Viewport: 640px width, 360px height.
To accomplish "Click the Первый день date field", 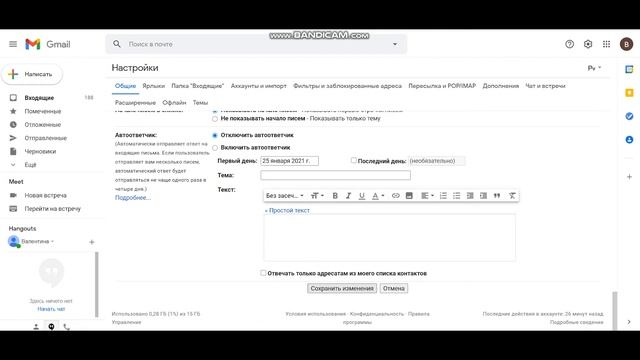I will click(289, 161).
